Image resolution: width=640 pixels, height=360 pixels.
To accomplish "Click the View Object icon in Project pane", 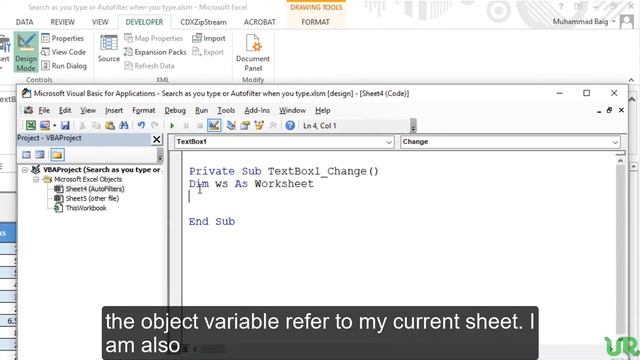I will [40, 155].
